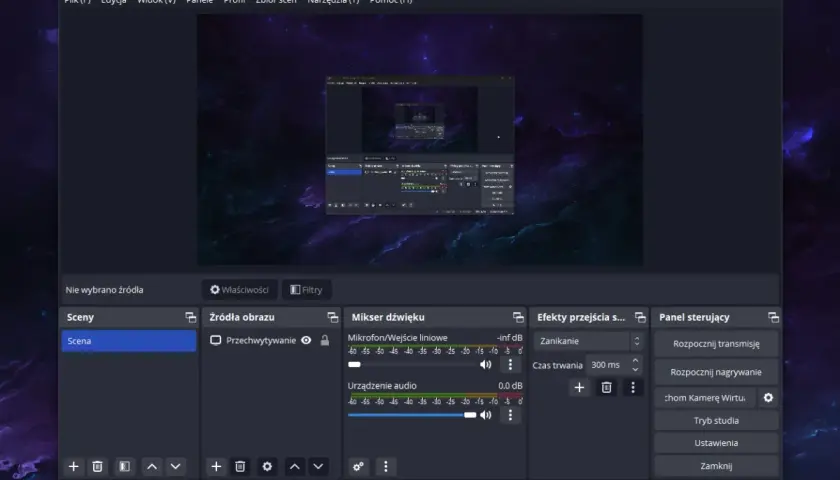Screen dimensions: 840x480
Task: Start the virtual camera (Kamerę Wirtualną) button
Action: point(705,398)
